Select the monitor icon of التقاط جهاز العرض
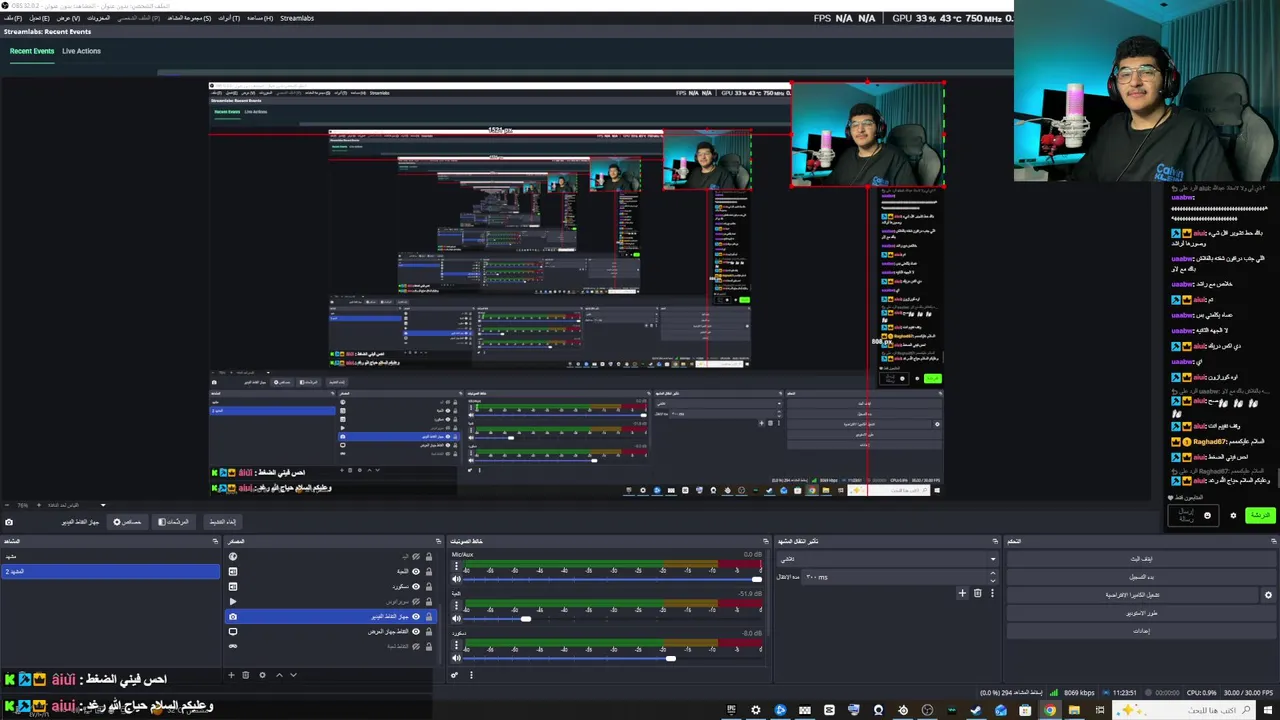This screenshot has width=1280, height=720. (x=233, y=632)
